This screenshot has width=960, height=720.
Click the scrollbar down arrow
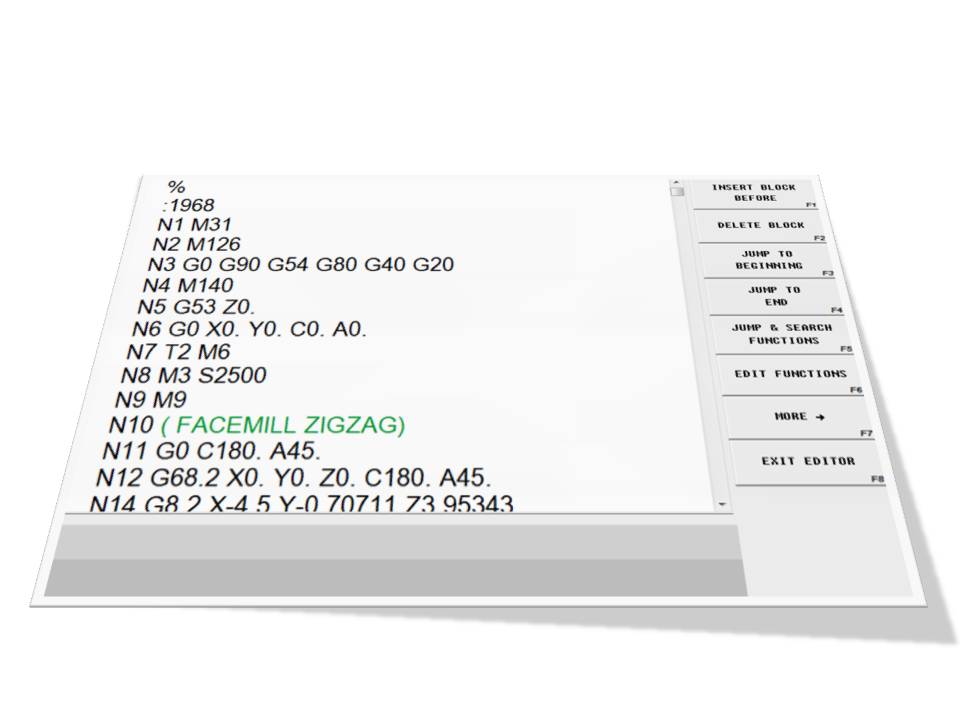point(722,504)
